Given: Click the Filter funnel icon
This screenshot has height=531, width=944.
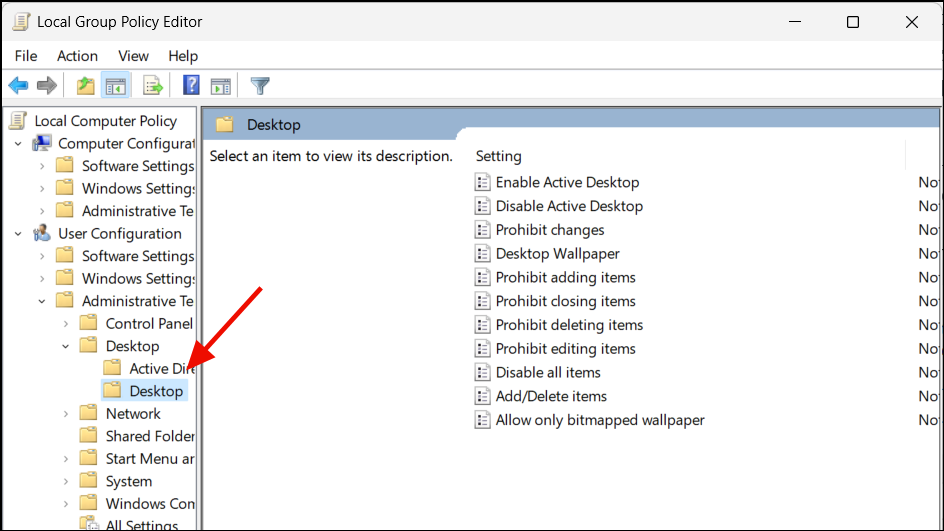Looking at the screenshot, I should pos(260,86).
